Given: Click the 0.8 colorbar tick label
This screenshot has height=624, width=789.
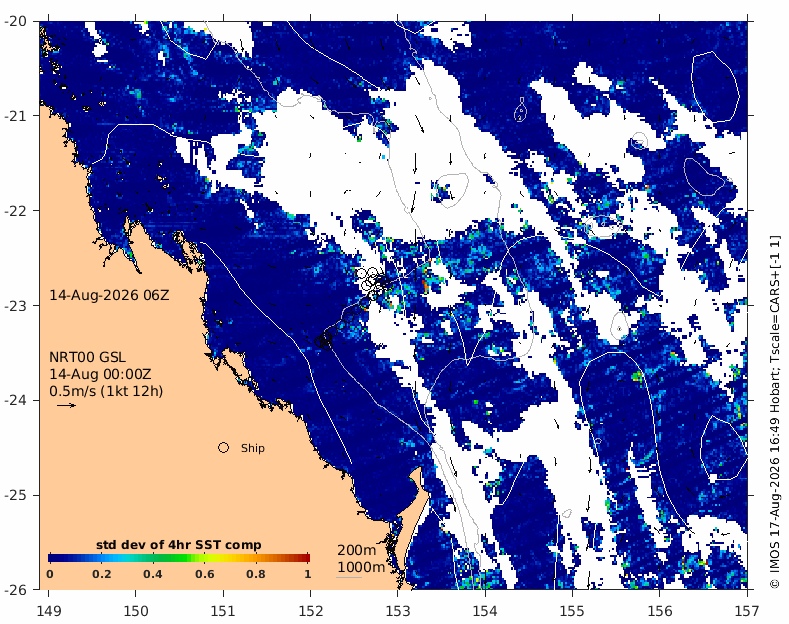Looking at the screenshot, I should [256, 574].
